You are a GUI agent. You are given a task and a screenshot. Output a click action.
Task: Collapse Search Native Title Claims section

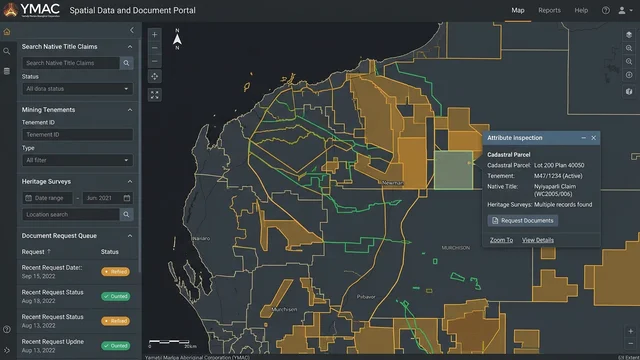pyautogui.click(x=130, y=47)
